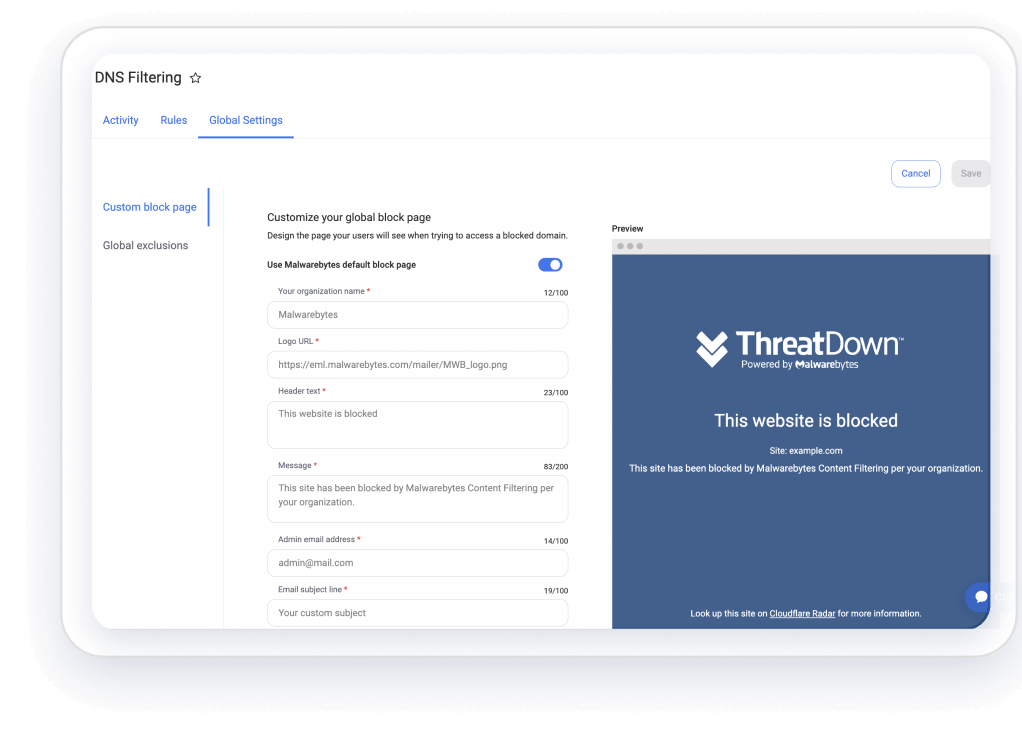Click 'Site: example.com' in the preview

[806, 450]
